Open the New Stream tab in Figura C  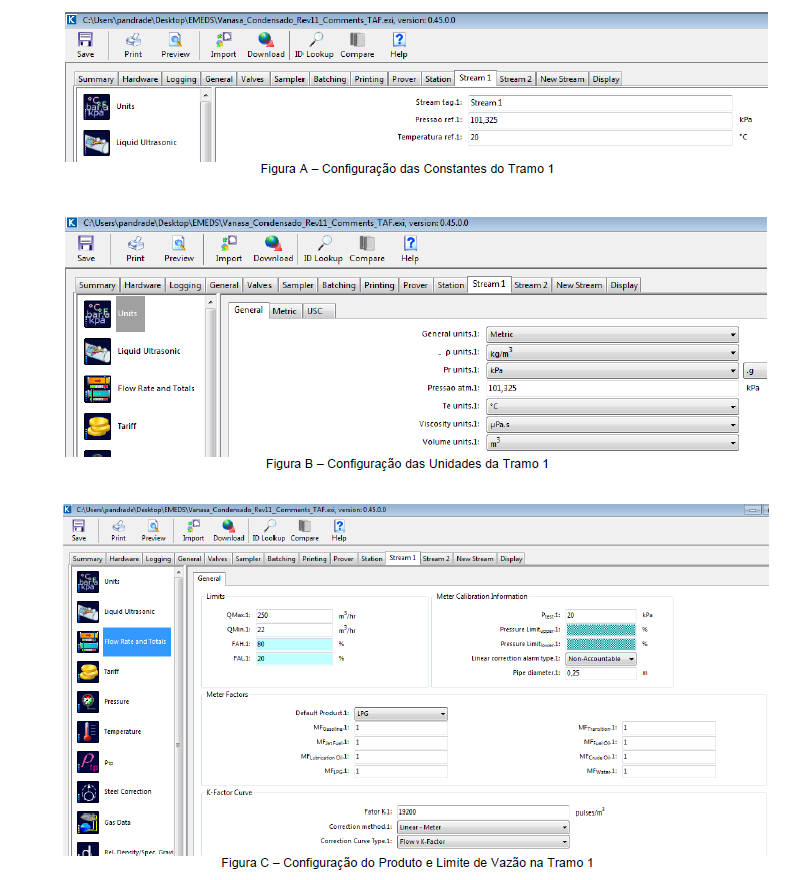pos(475,559)
